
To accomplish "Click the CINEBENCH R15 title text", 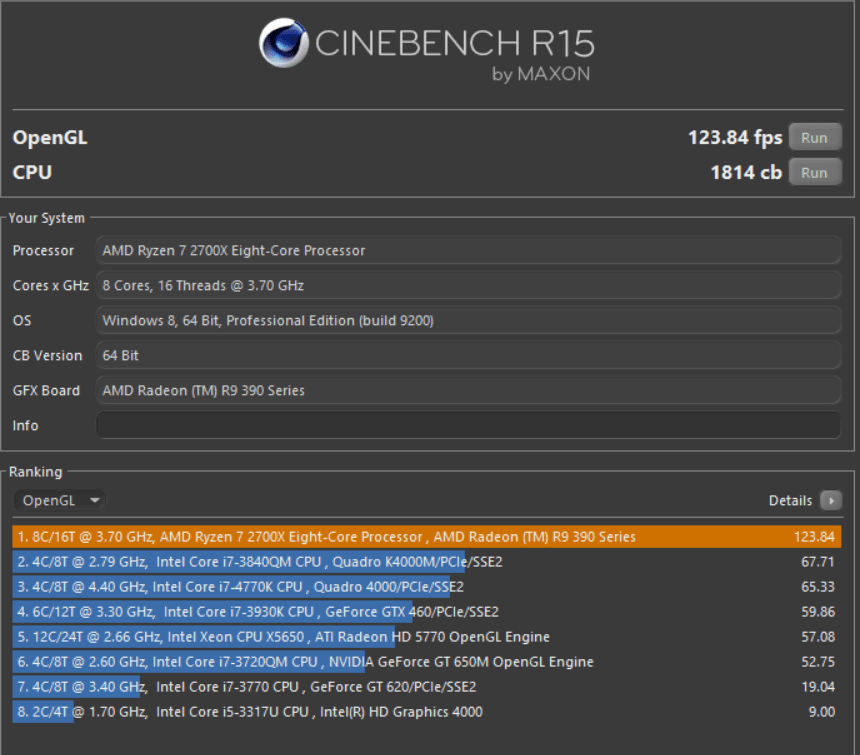I will tap(455, 43).
